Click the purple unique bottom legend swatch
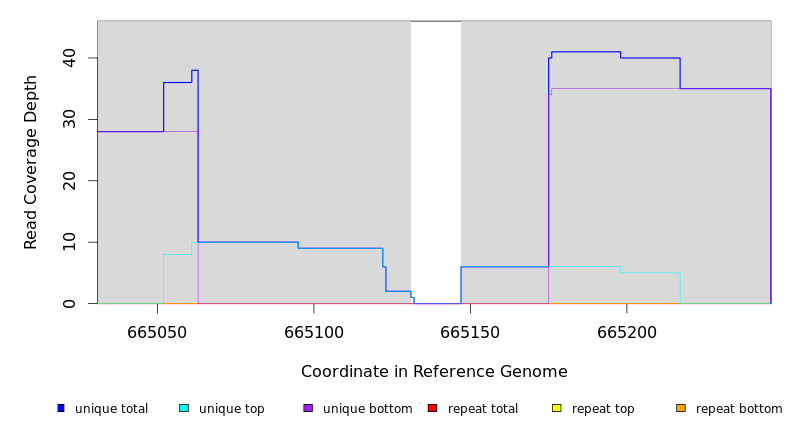This screenshot has width=792, height=432. pyautogui.click(x=308, y=408)
